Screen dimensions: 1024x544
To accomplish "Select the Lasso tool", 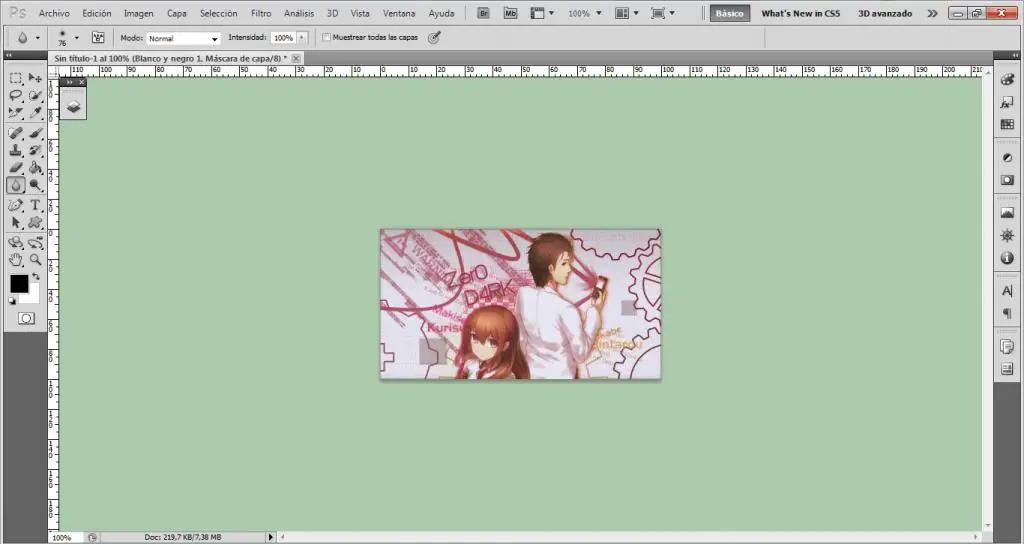I will (16, 95).
